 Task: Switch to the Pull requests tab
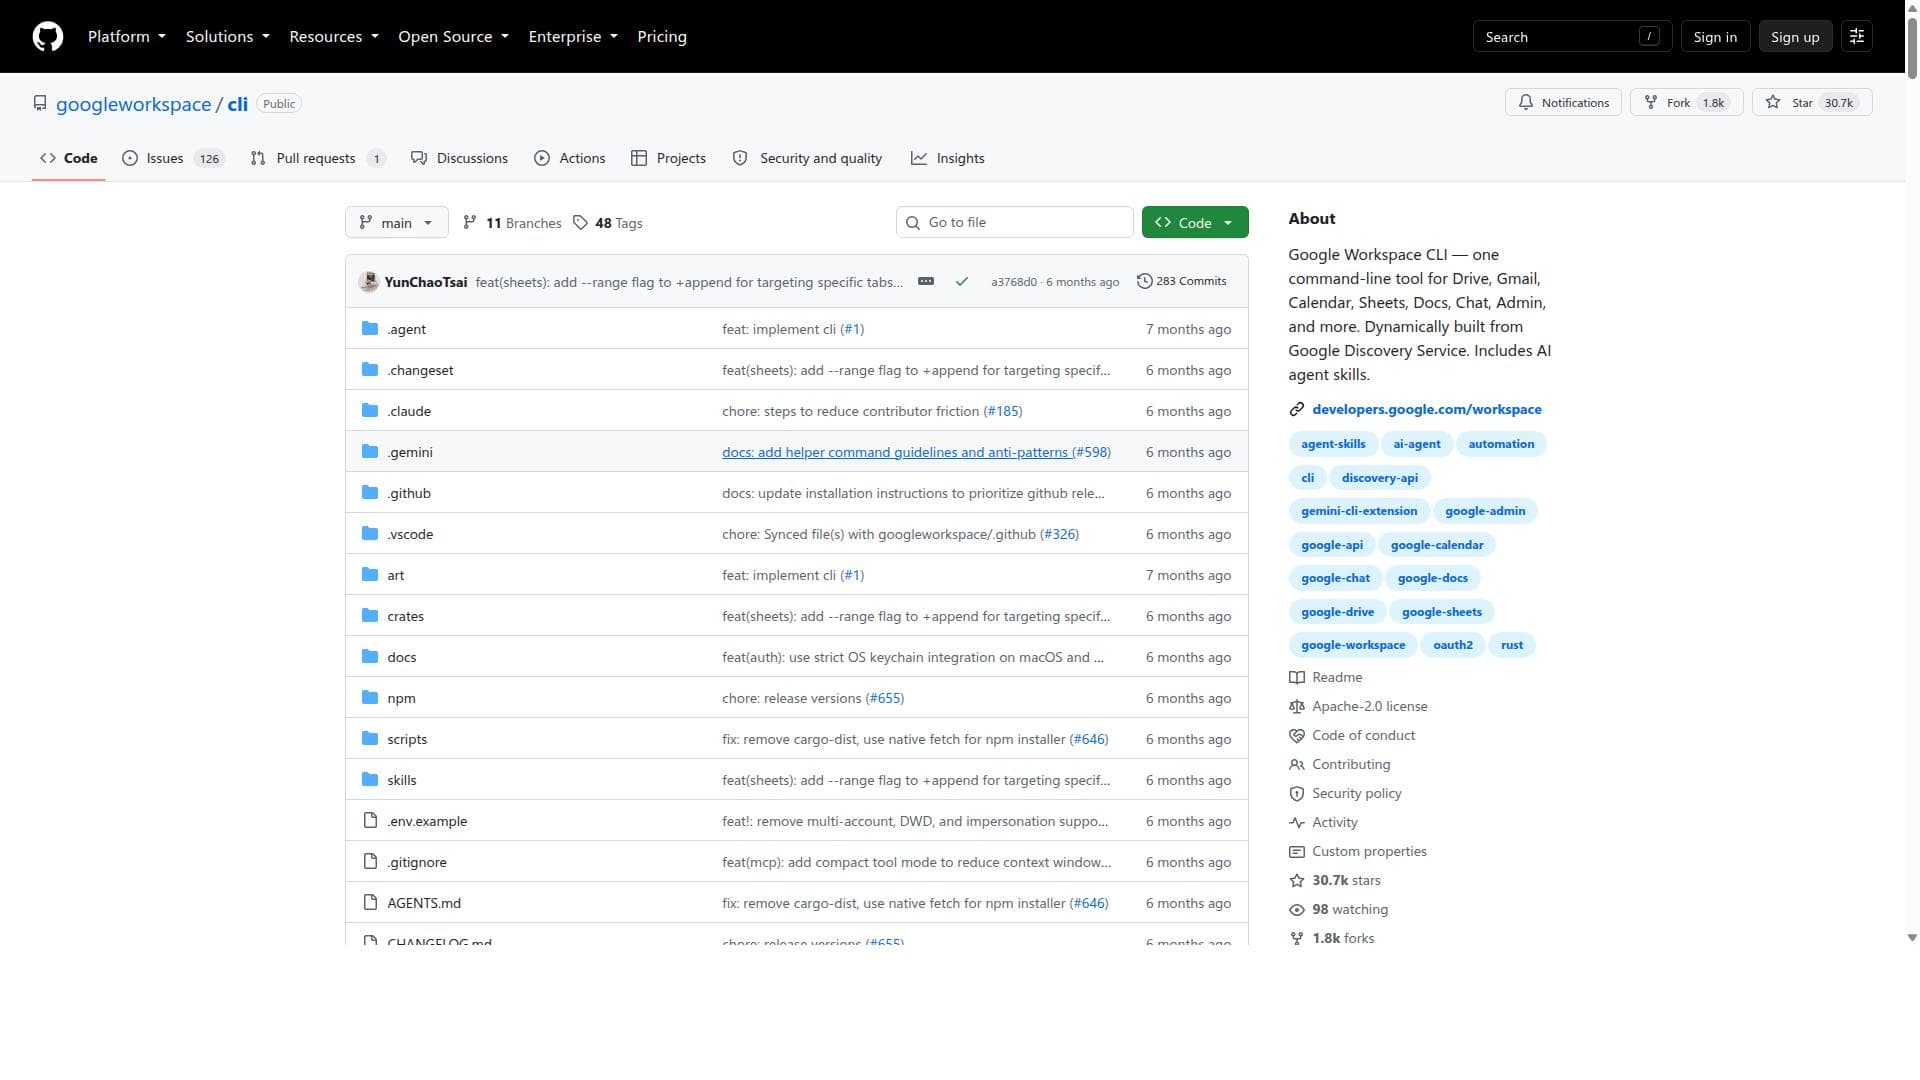coord(317,159)
